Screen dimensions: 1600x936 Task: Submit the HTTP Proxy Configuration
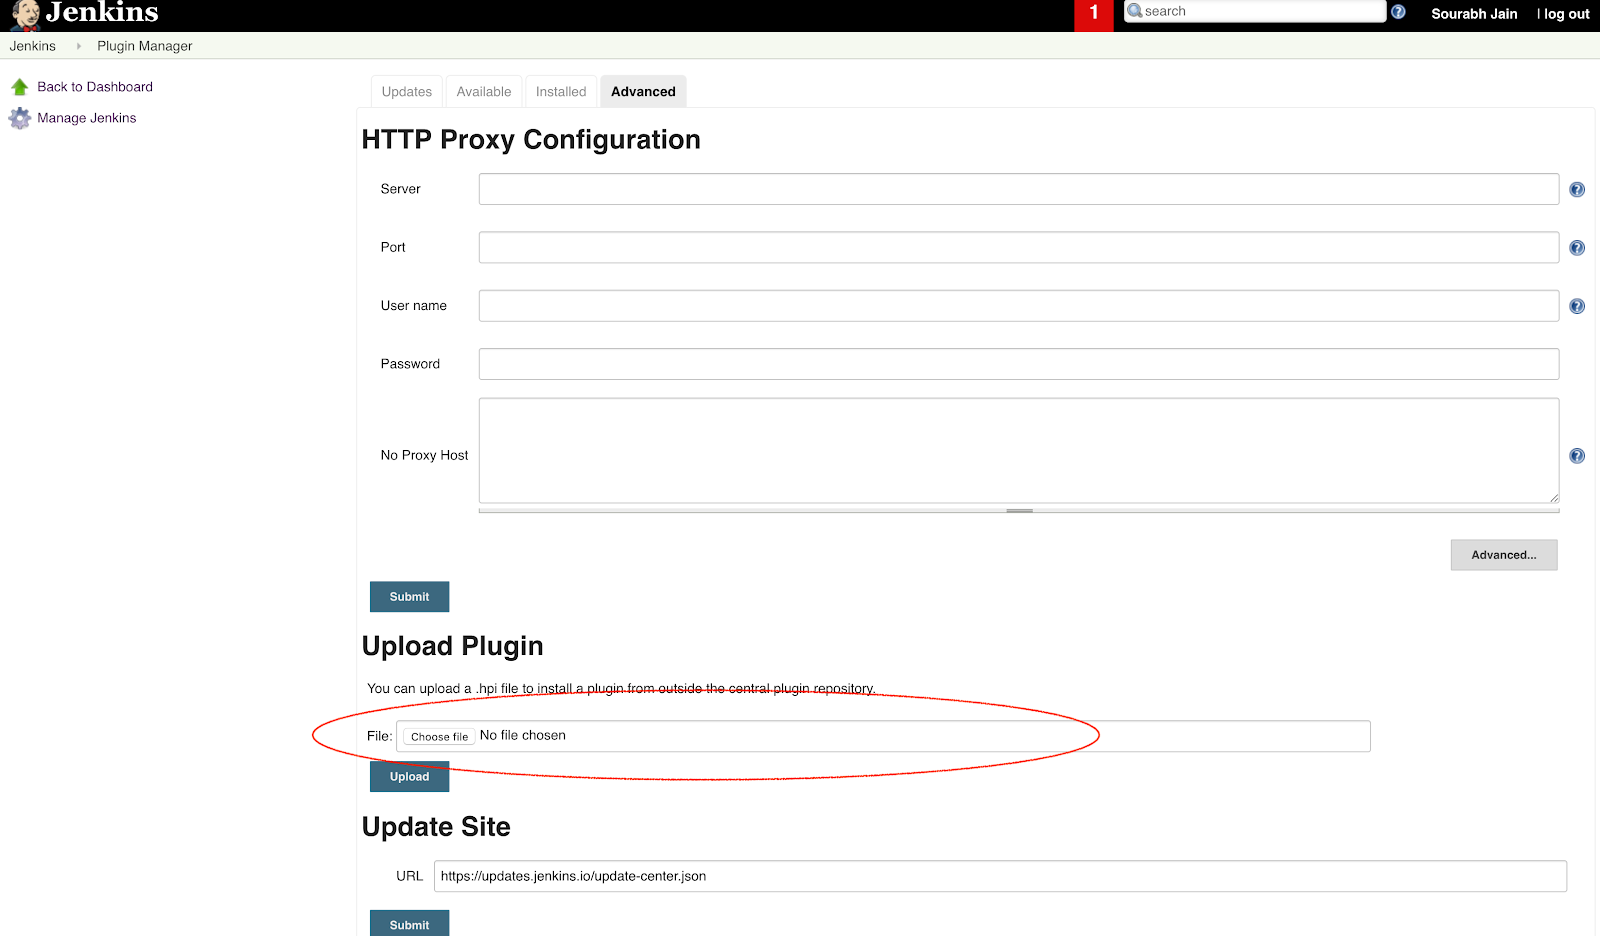(x=409, y=597)
